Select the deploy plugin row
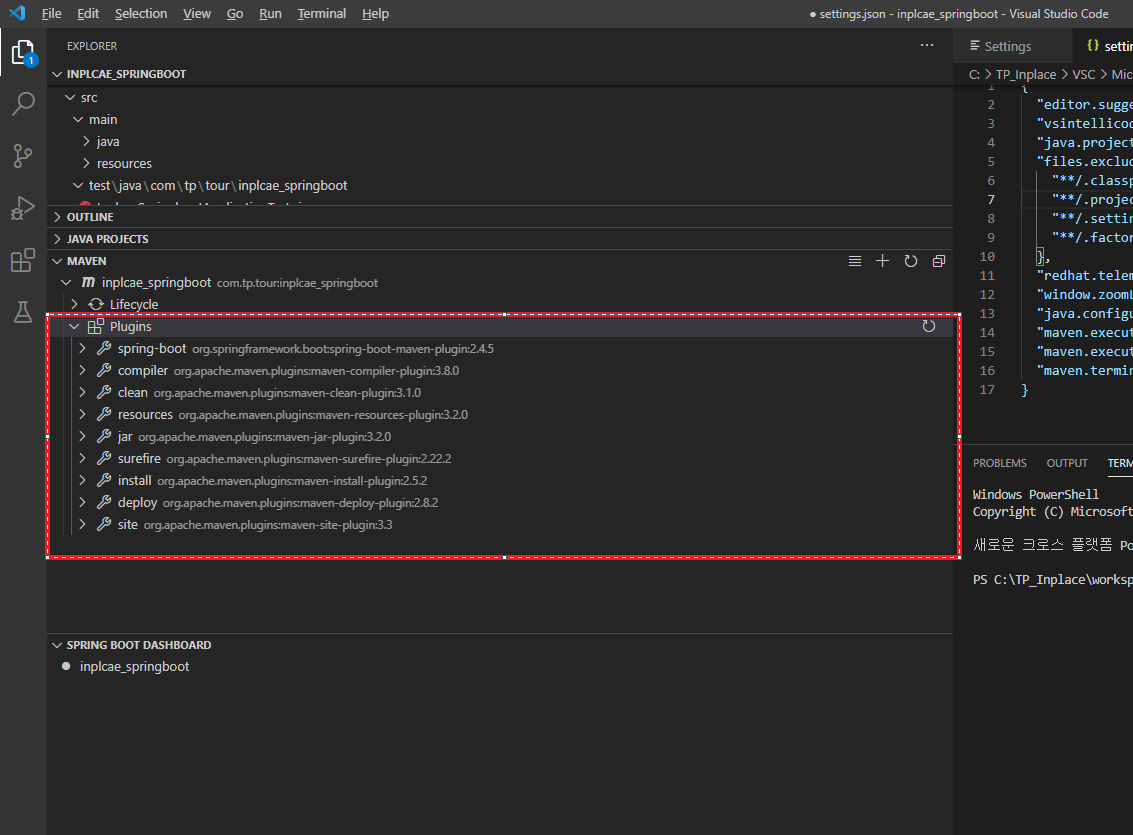The height and width of the screenshot is (835, 1133). tap(500, 502)
